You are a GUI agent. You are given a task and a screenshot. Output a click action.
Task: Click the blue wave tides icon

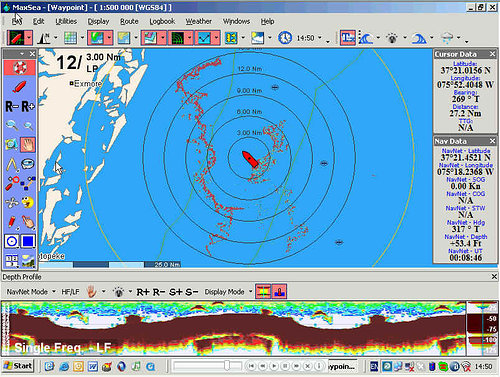pos(366,38)
